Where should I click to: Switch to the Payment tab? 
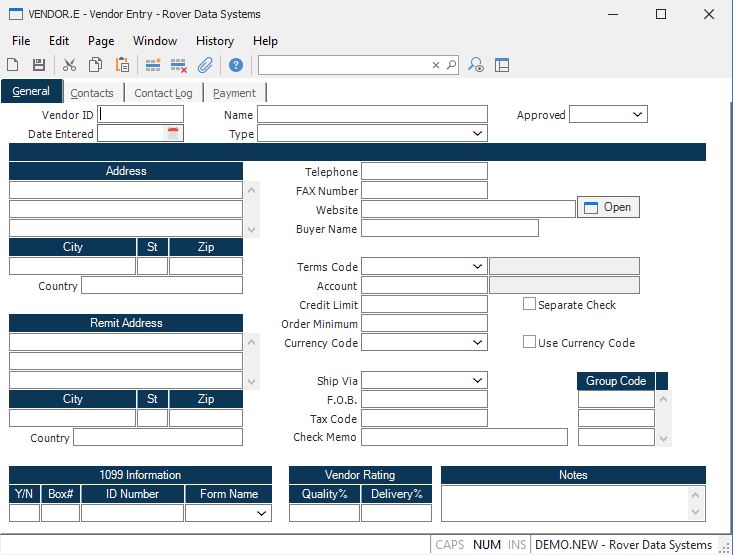(234, 93)
